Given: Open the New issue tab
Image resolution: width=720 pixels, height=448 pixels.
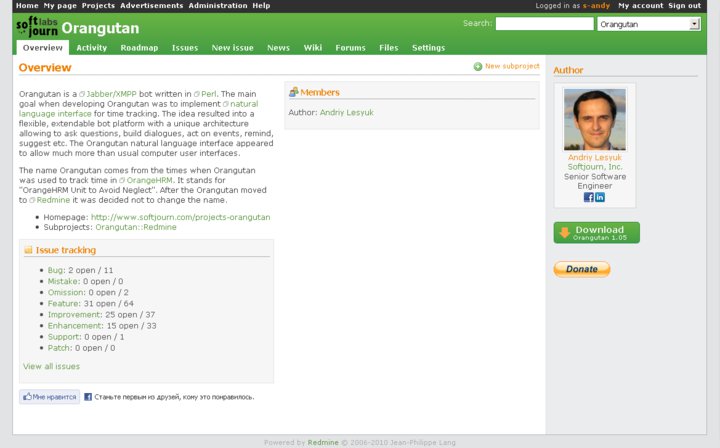Looking at the screenshot, I should tap(232, 48).
